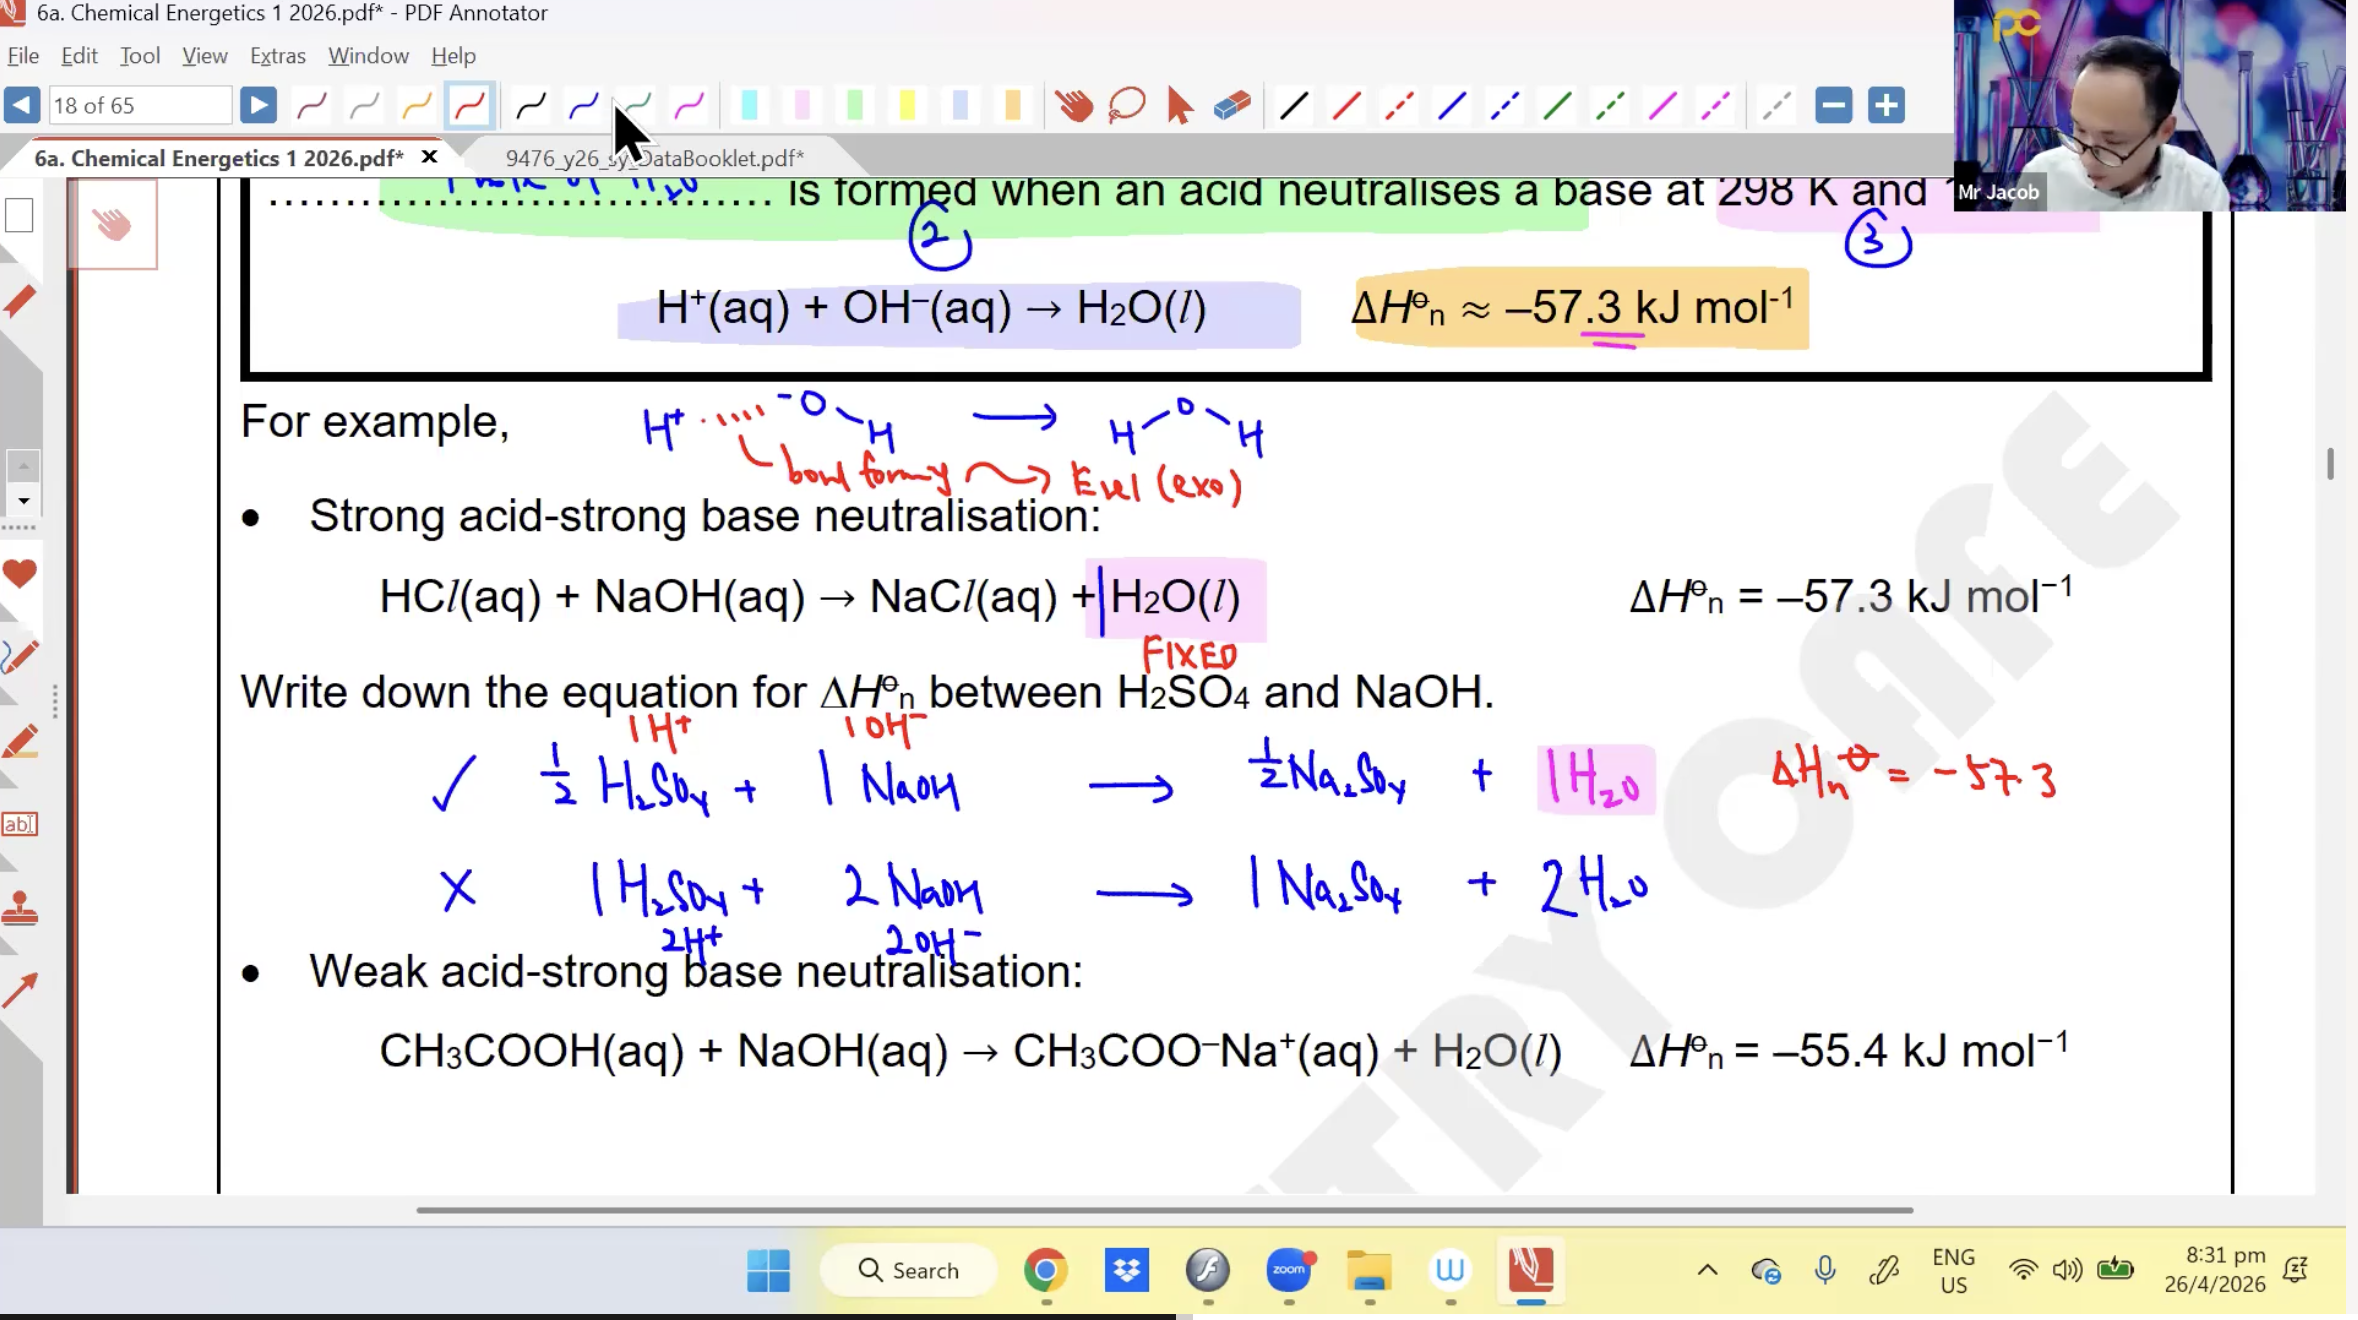Viewport: 2358px width, 1320px height.
Task: Select the Text box 'ab' tool
Action: pos(19,824)
